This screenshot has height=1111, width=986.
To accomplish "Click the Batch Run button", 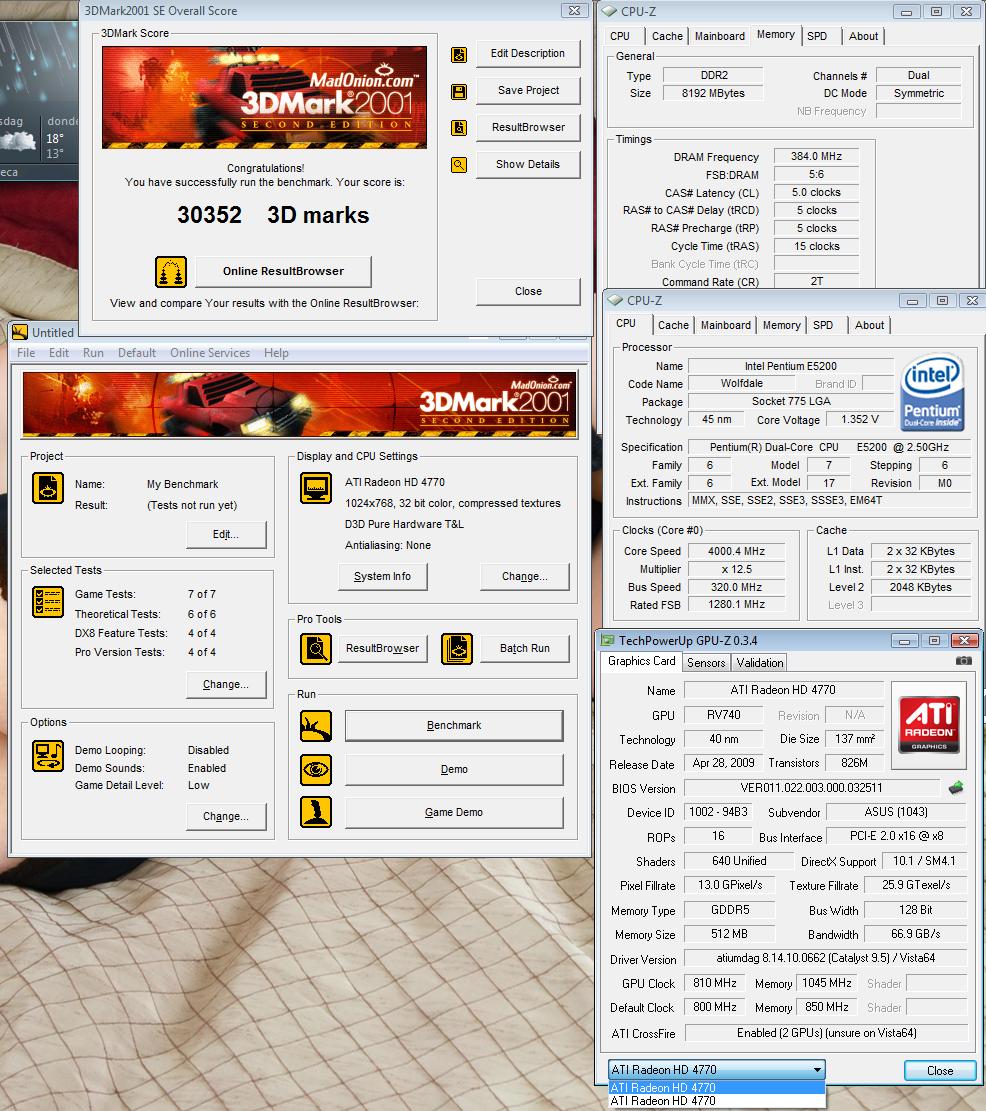I will pyautogui.click(x=524, y=648).
